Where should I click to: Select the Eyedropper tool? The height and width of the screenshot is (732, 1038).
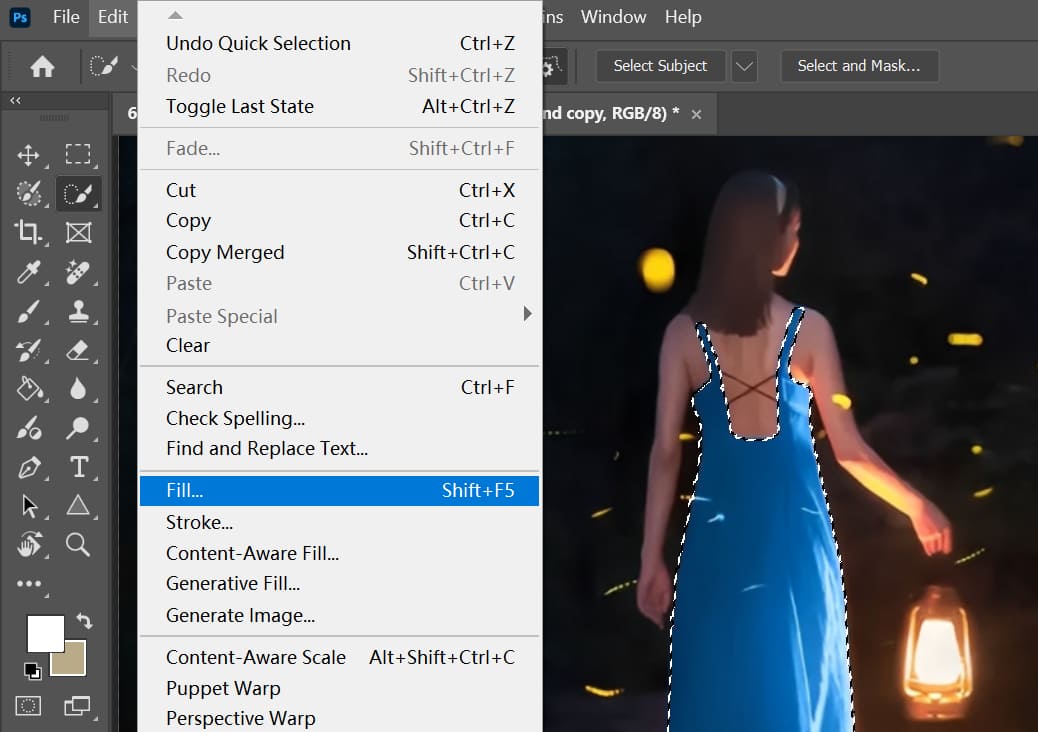(29, 272)
